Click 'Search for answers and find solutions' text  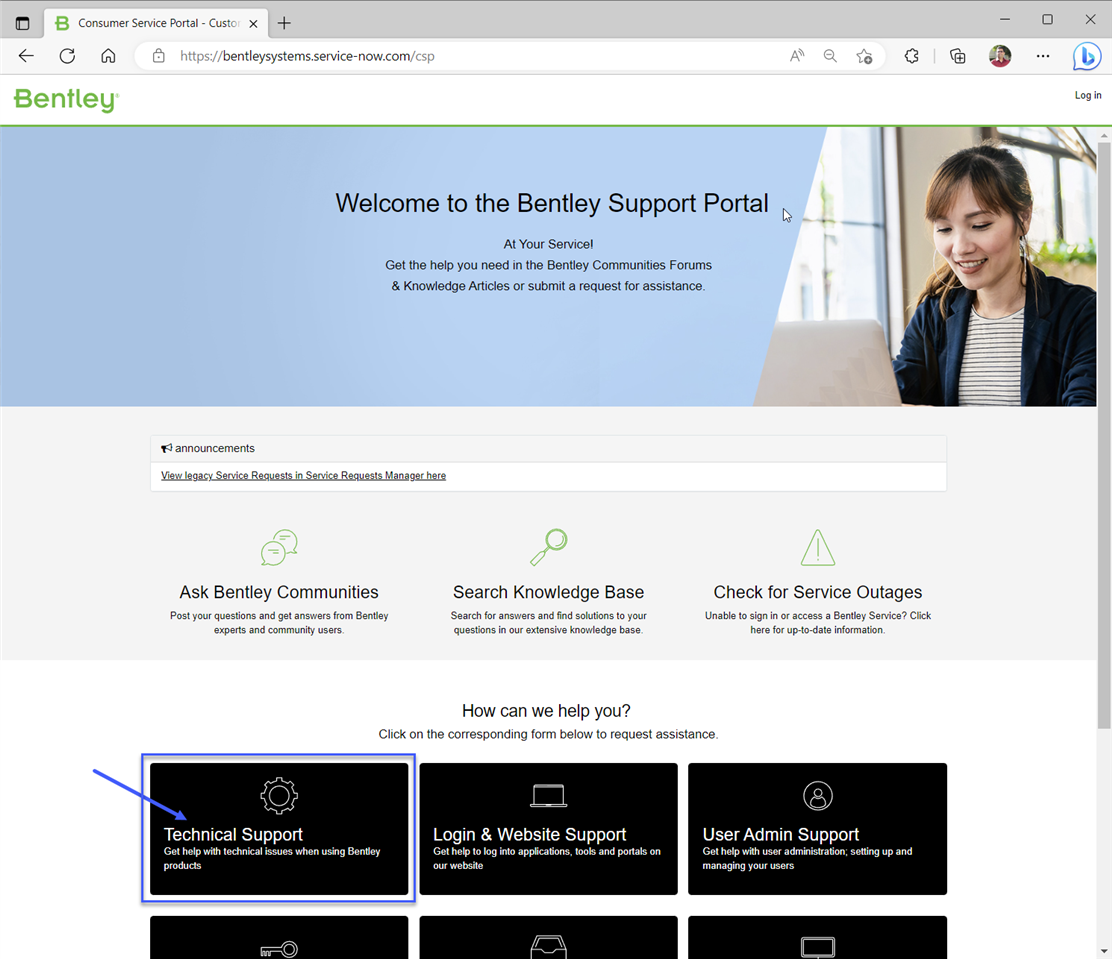[548, 623]
